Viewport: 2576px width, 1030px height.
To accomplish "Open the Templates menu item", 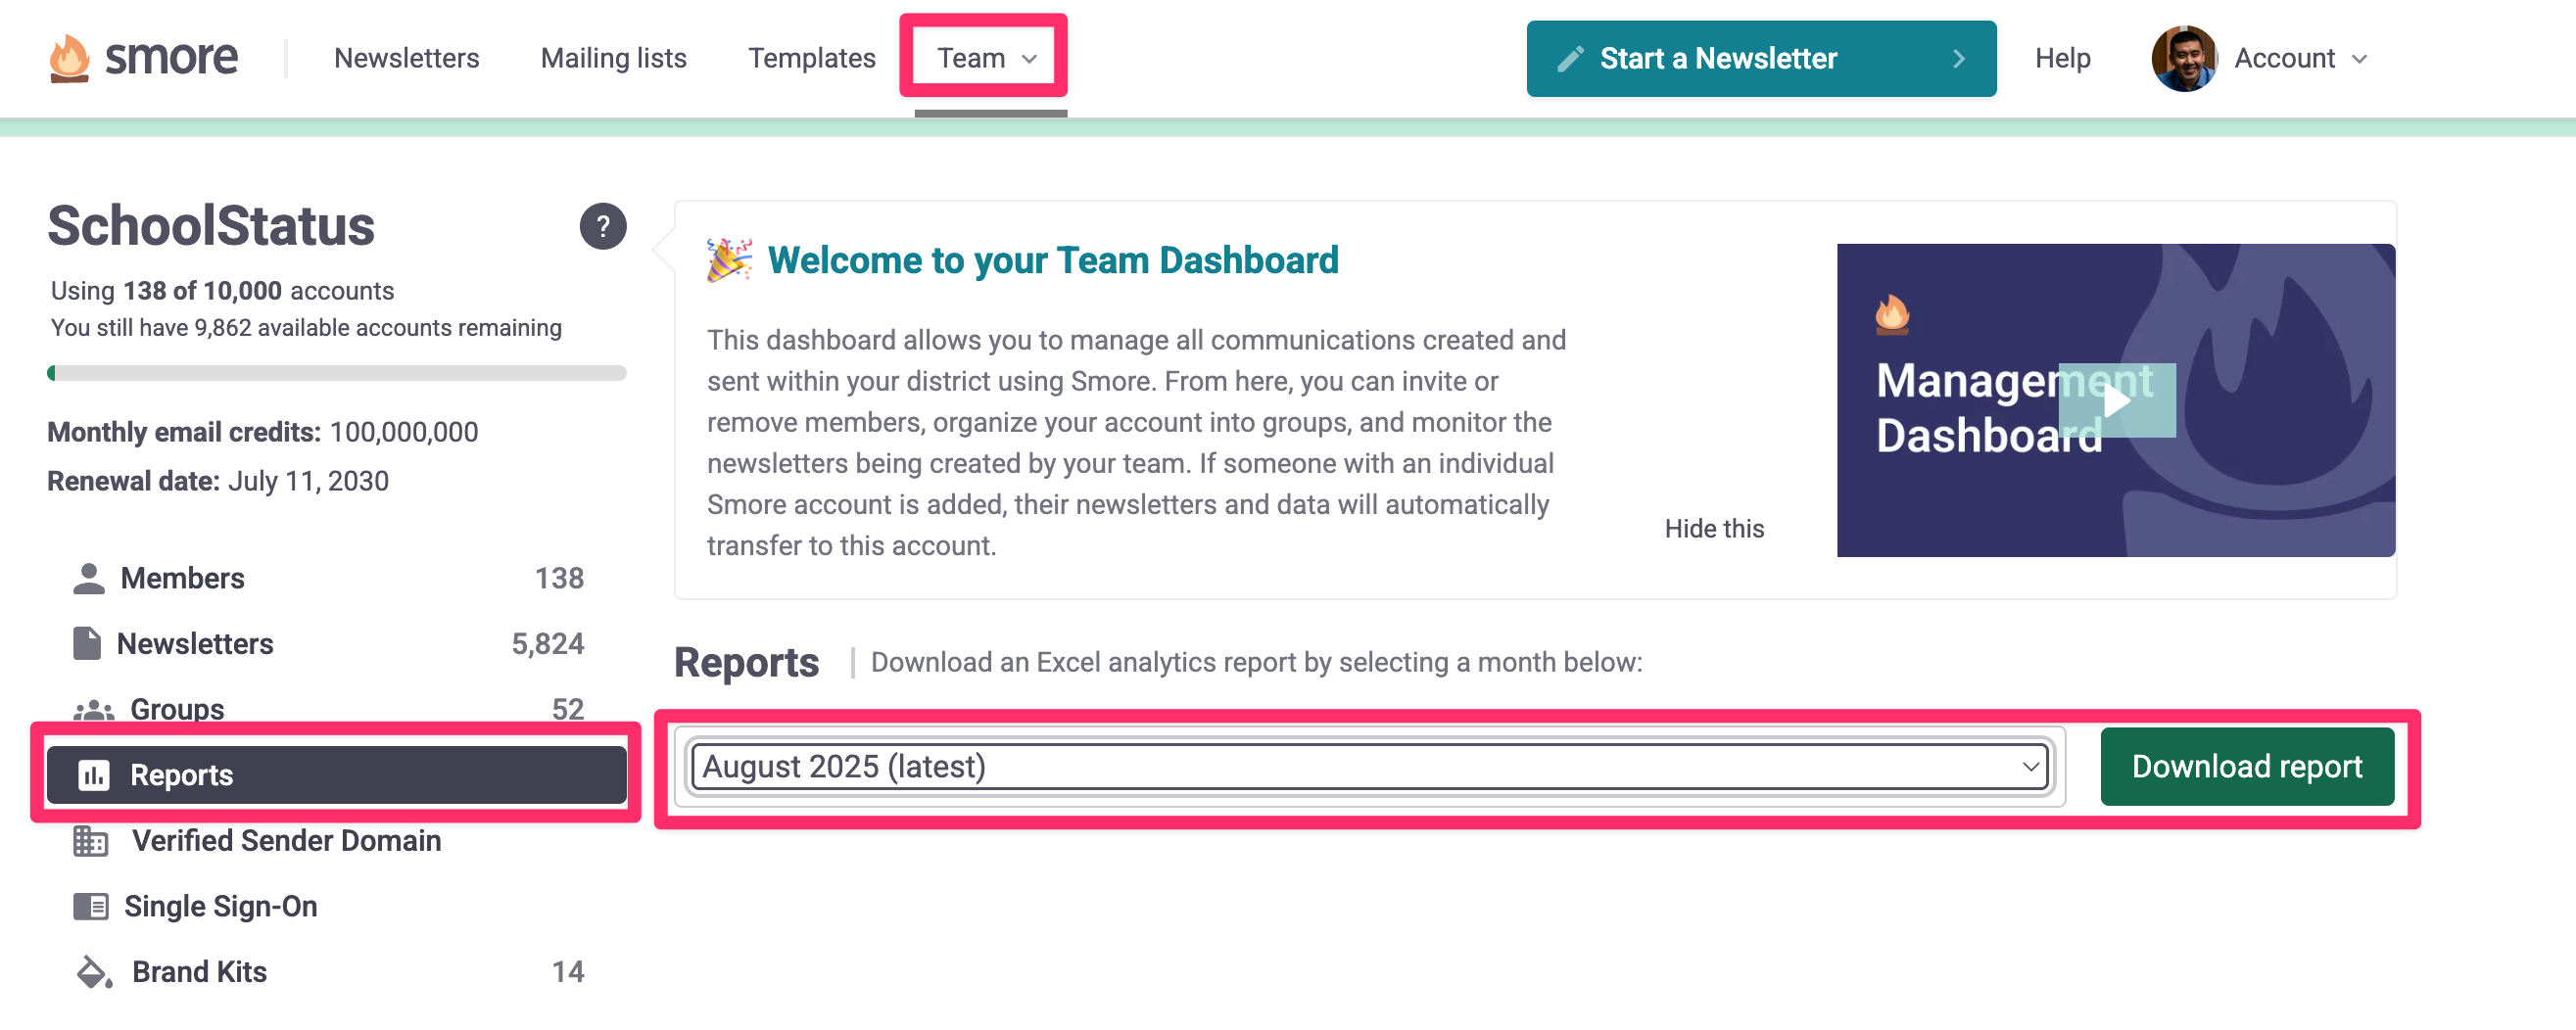I will [x=811, y=58].
